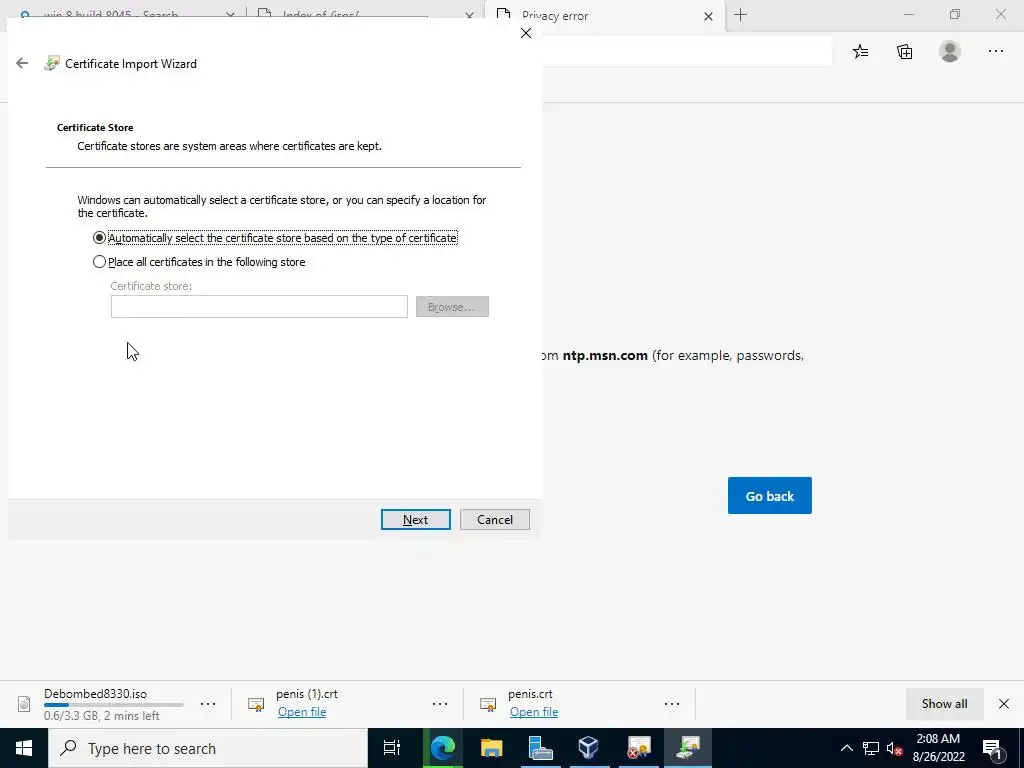This screenshot has width=1024, height=768.
Task: Open more options for Debombed8330.iso download
Action: (208, 704)
